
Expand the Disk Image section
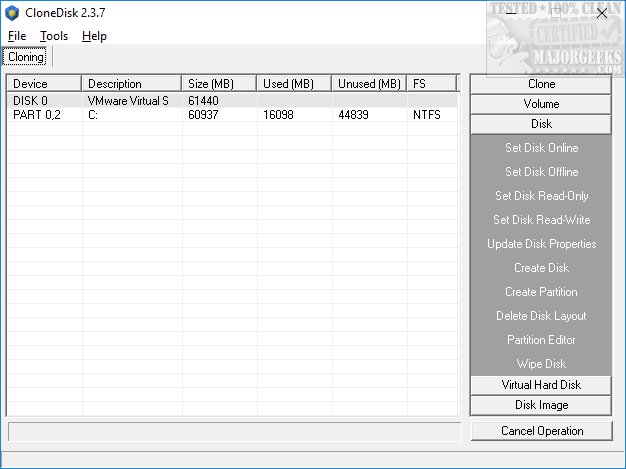coord(541,405)
